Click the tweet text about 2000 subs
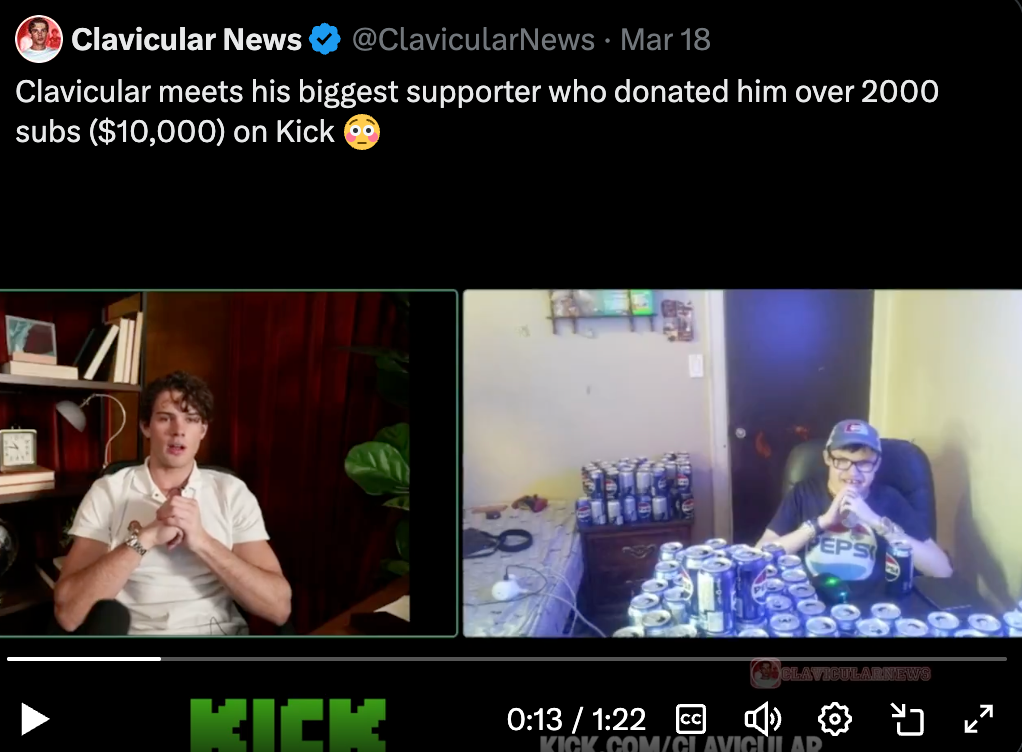The width and height of the screenshot is (1022, 752). coord(477,111)
